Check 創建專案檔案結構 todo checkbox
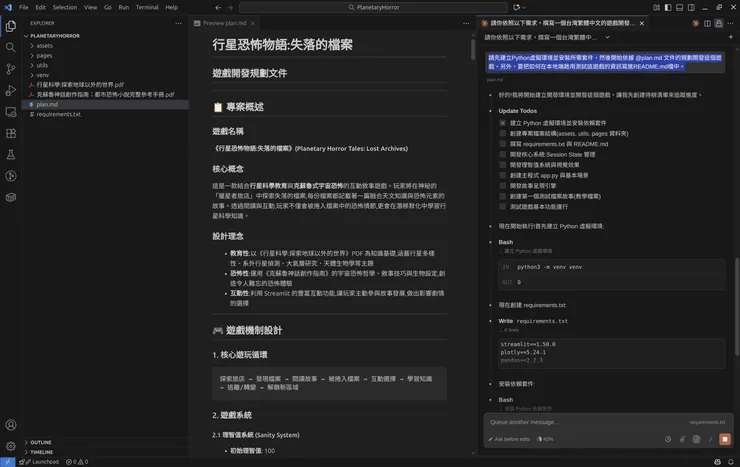 click(x=503, y=133)
